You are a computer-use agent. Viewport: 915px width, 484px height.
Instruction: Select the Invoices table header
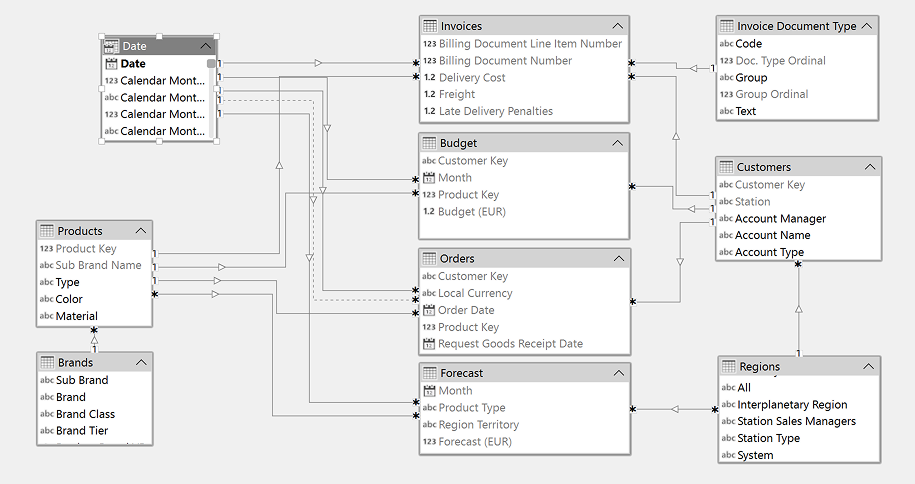pyautogui.click(x=524, y=26)
